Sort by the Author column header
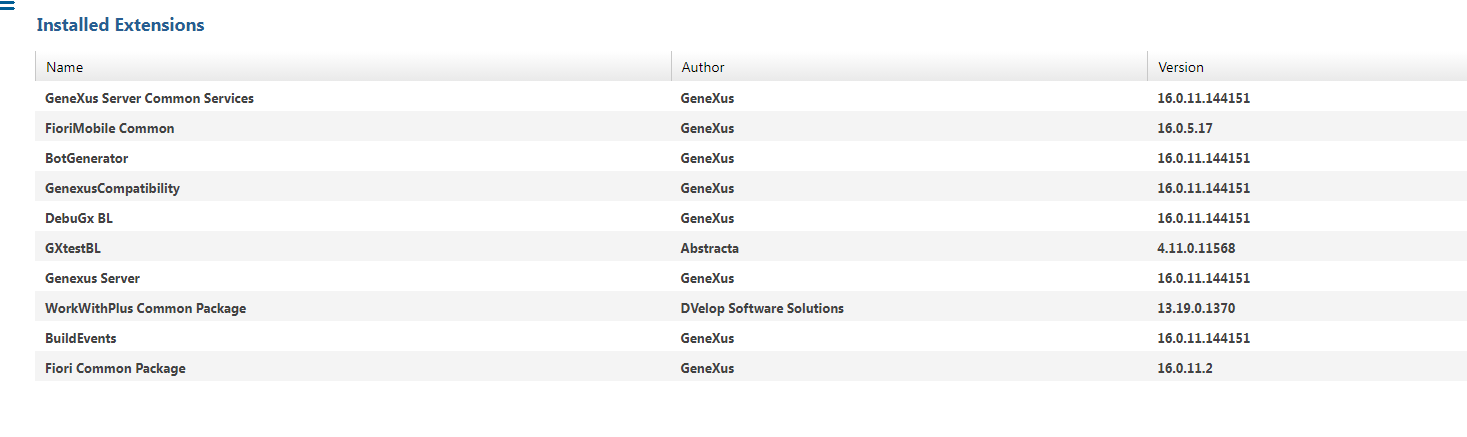 (x=703, y=67)
